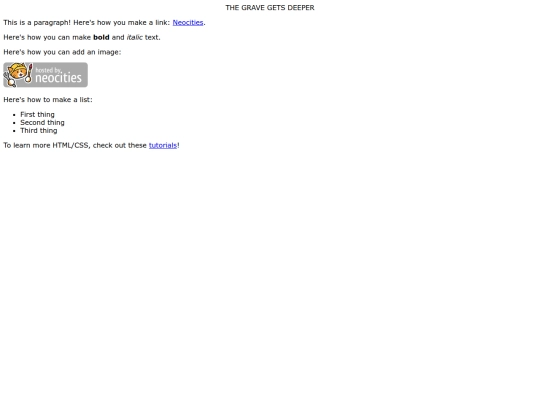This screenshot has height=405, width=540.
Task: Click the large 'neocities' logo text
Action: 59,78
